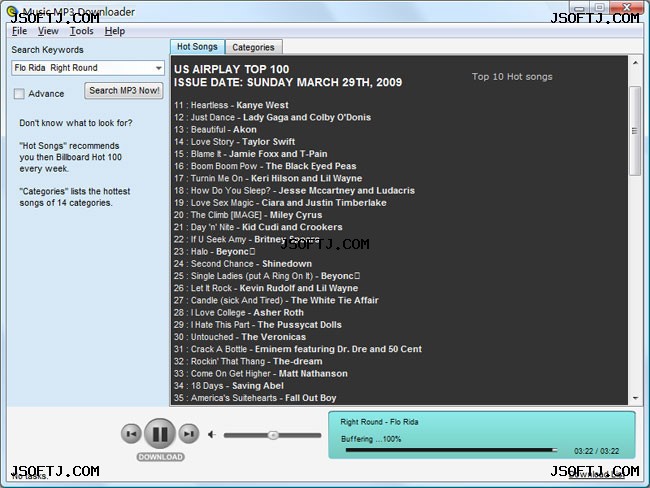Select The Climb - Miley Cyrus
Viewport: 650px width, 488px height.
point(248,215)
